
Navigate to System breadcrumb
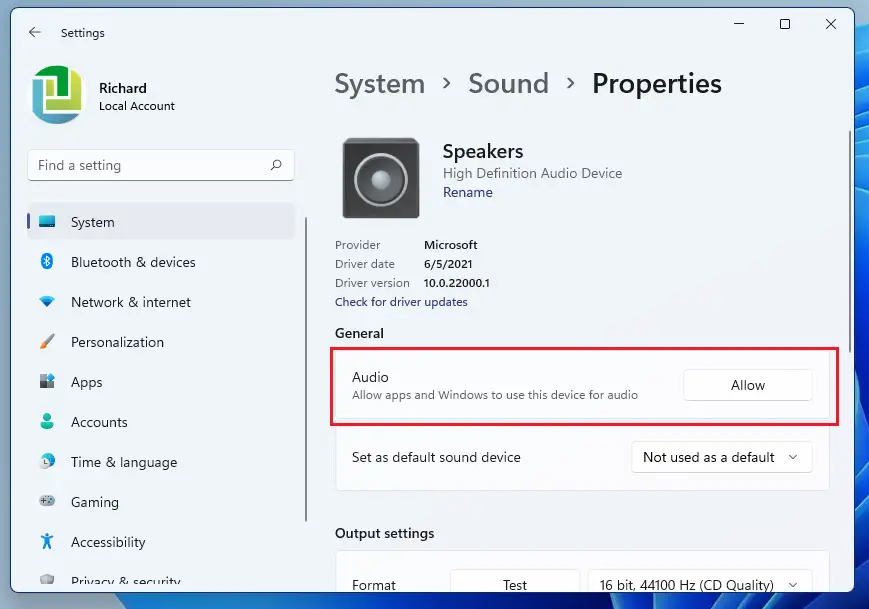[380, 84]
